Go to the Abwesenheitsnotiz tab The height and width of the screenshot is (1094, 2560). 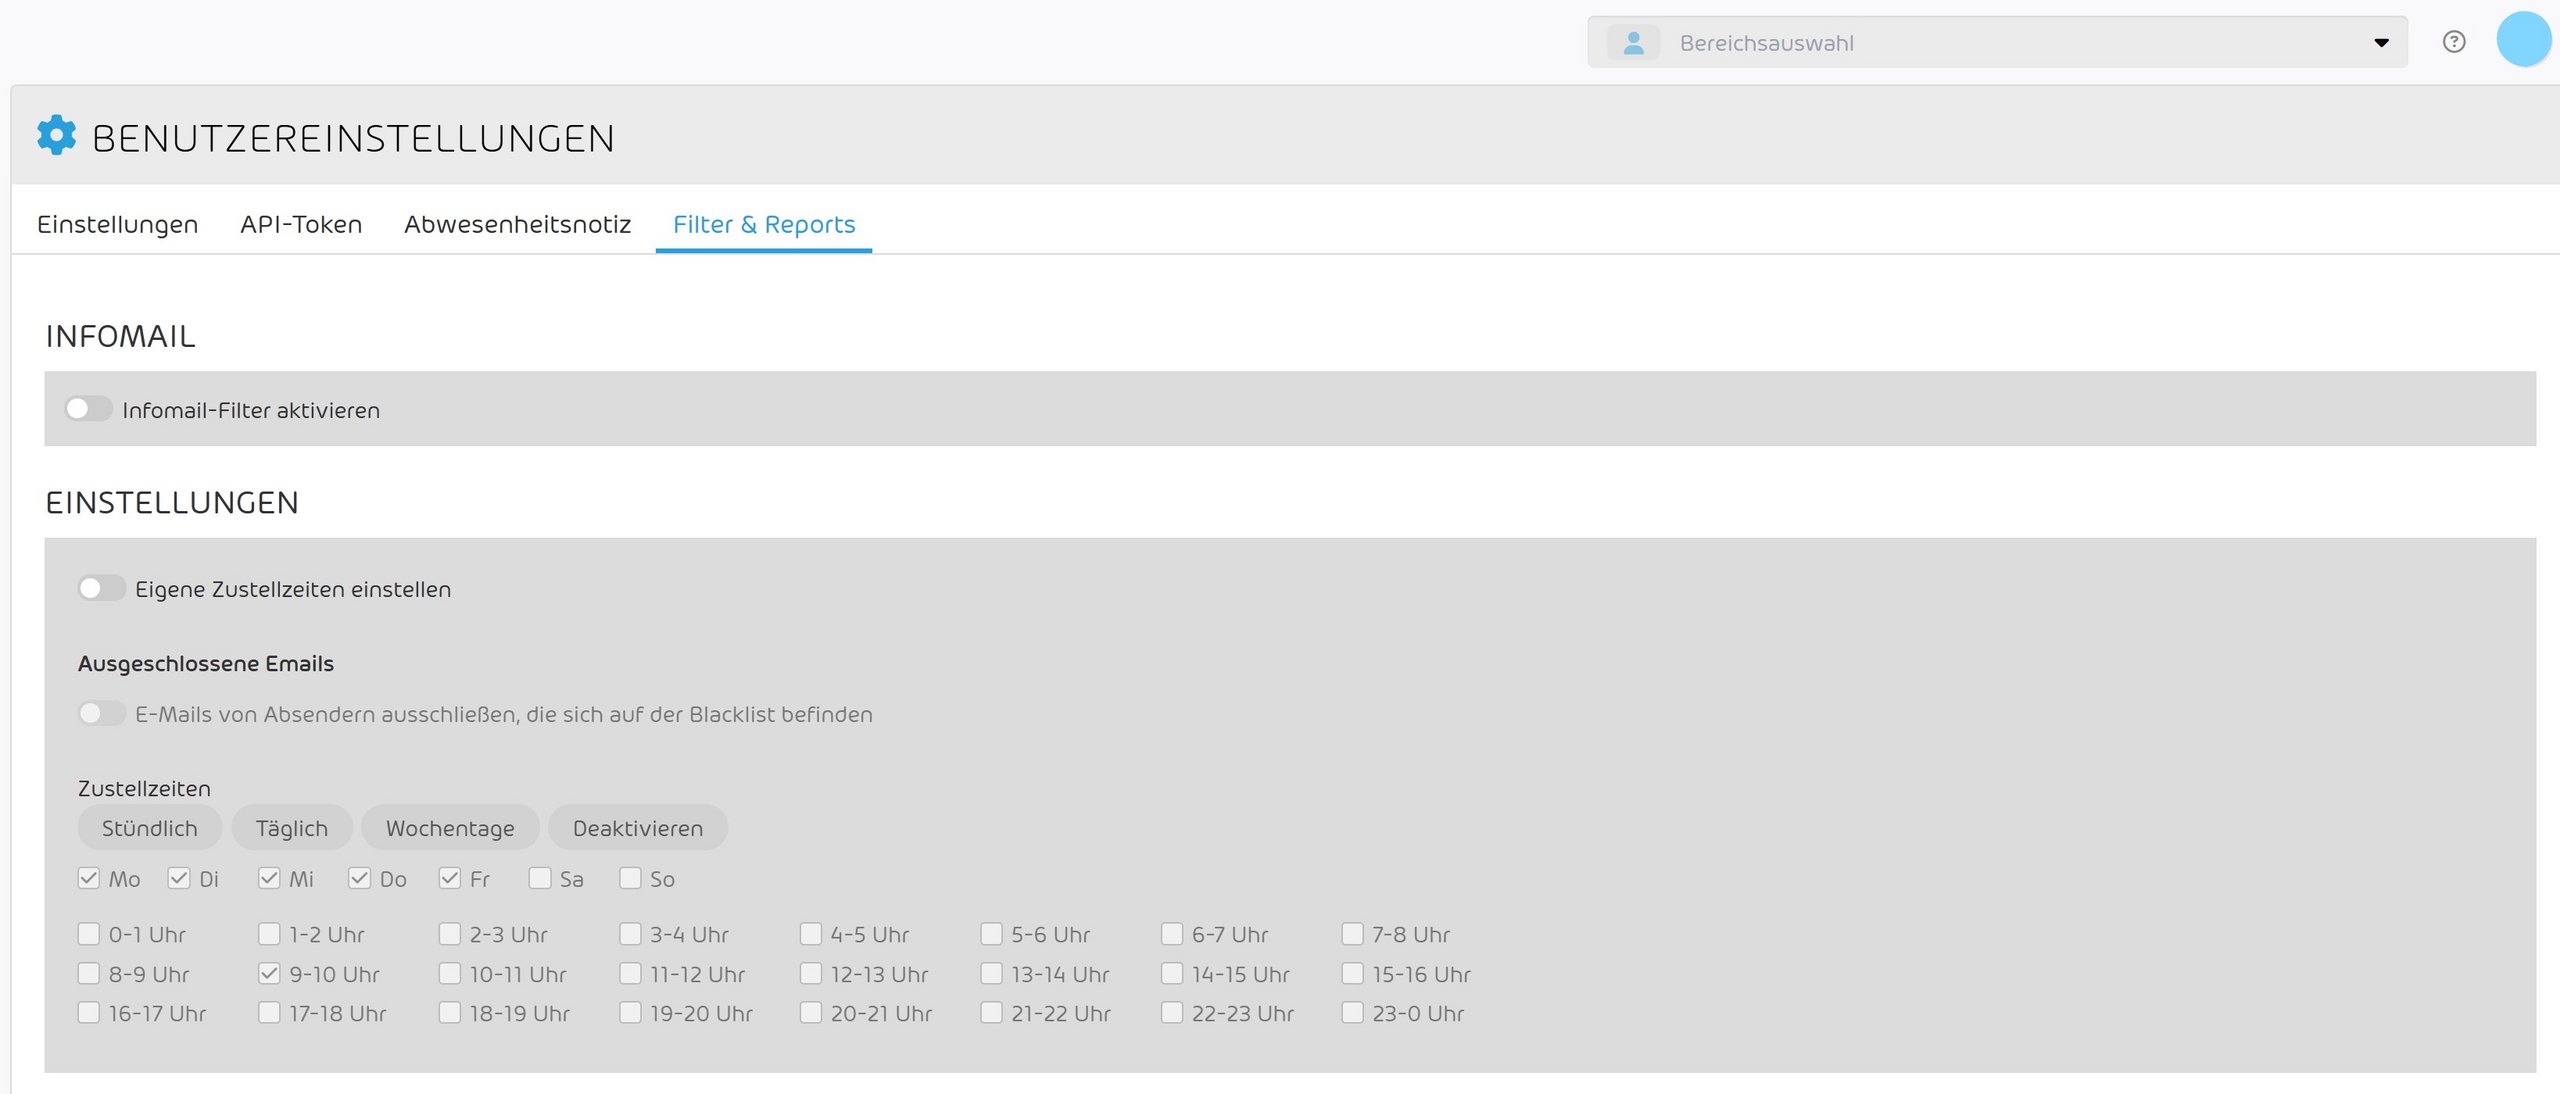point(517,224)
